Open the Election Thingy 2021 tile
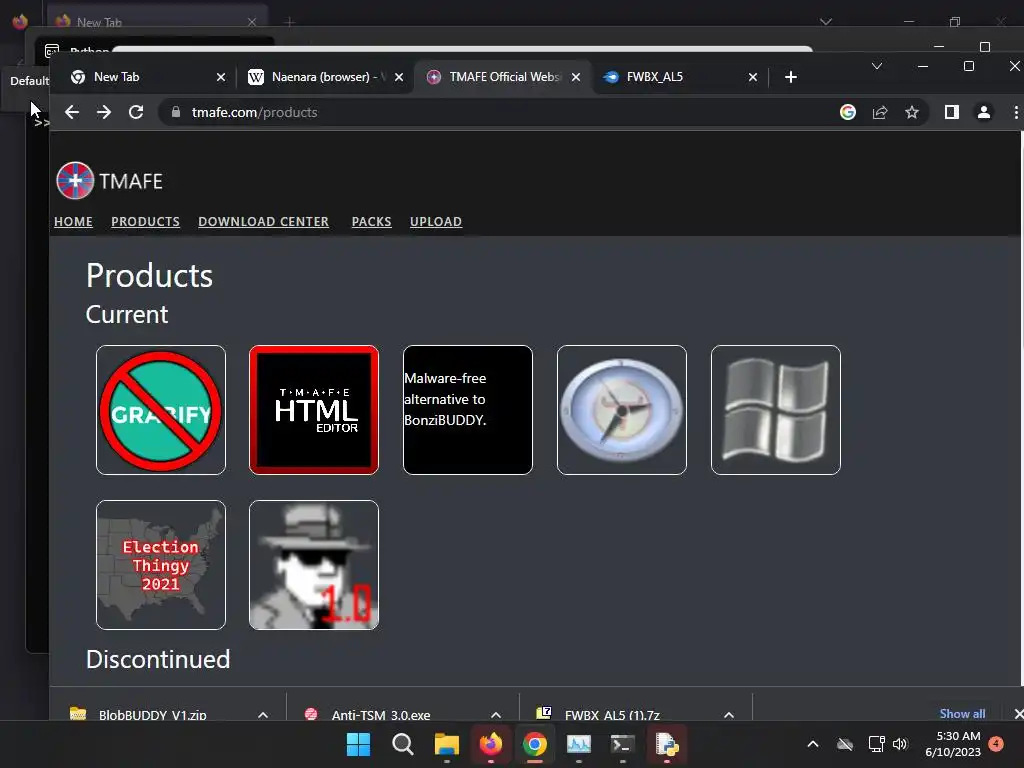The height and width of the screenshot is (768, 1024). click(161, 565)
